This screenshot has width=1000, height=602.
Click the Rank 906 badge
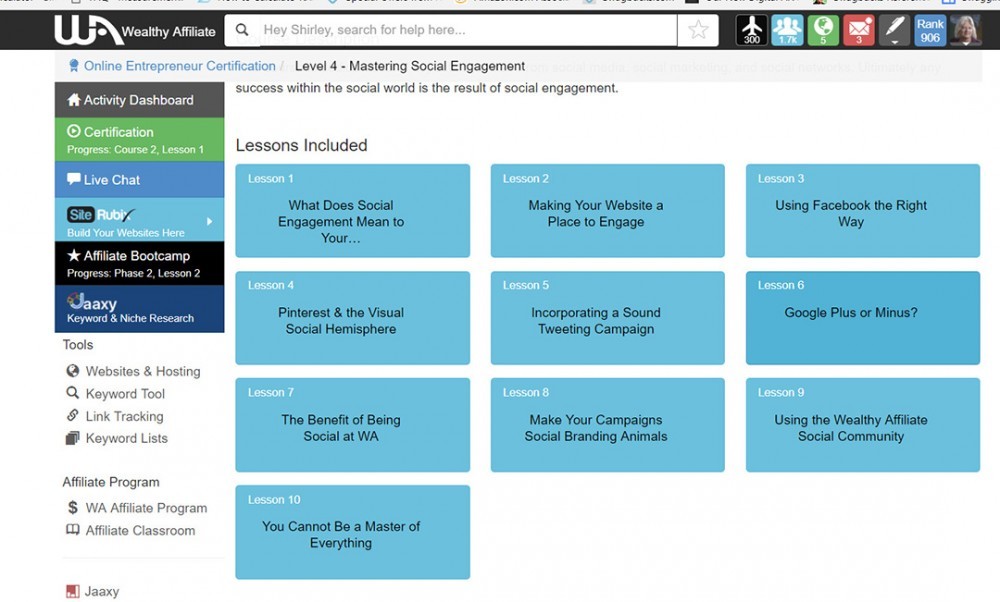coord(930,30)
